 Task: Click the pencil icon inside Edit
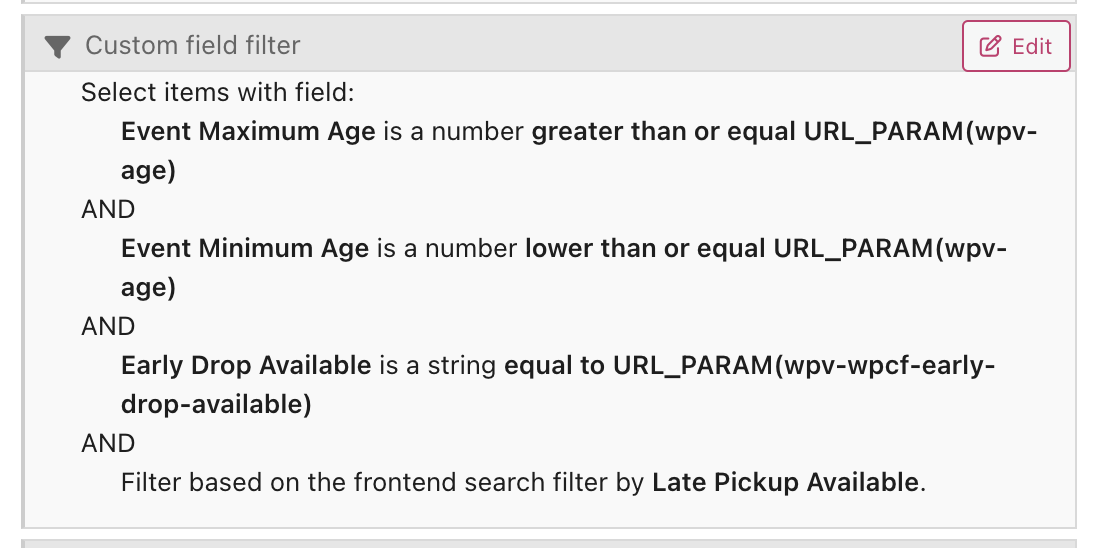tap(990, 46)
